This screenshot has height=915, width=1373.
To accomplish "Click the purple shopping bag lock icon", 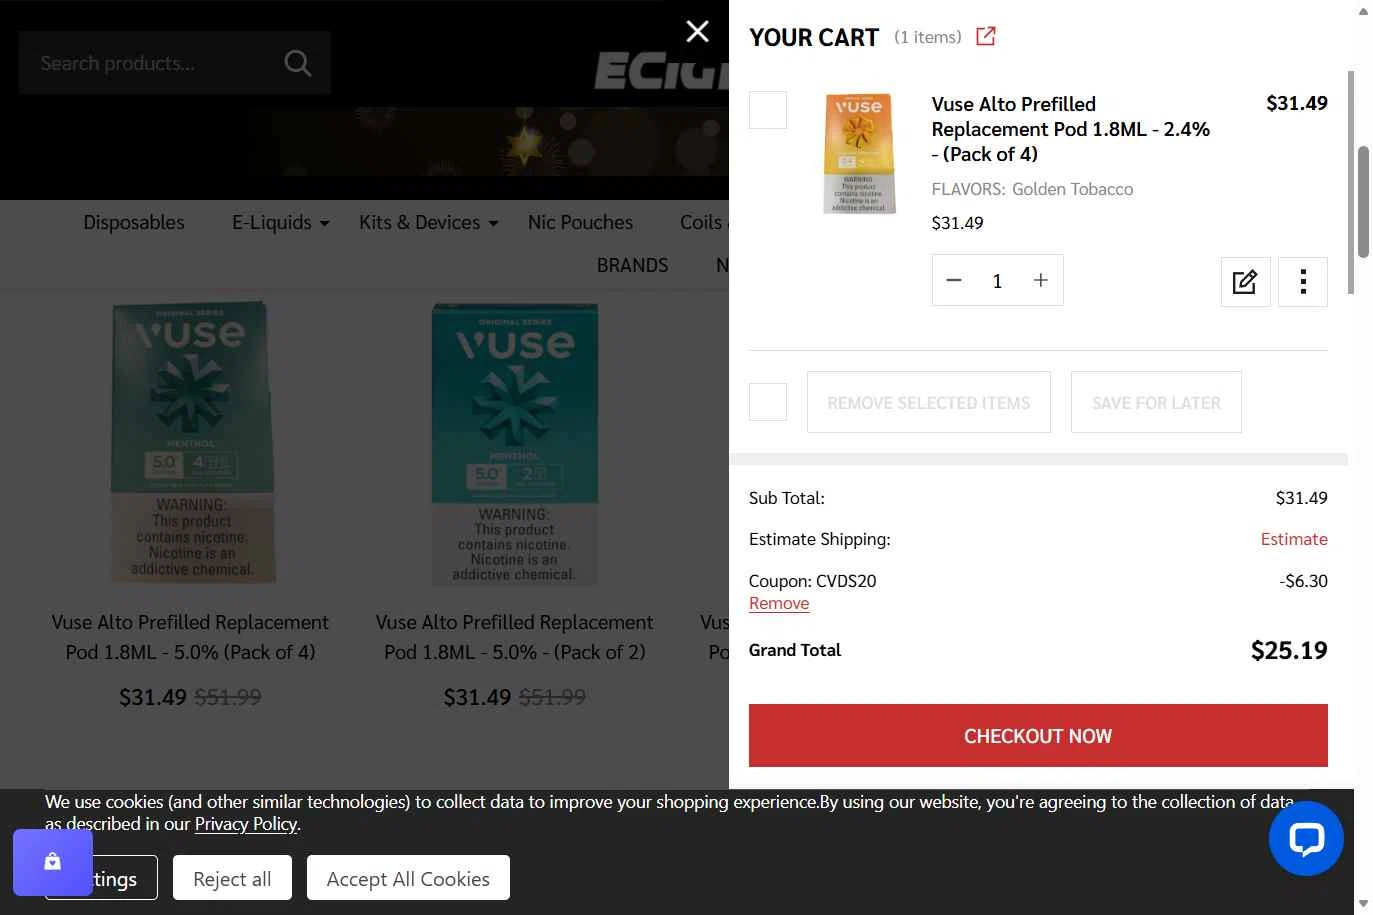I will 53,862.
